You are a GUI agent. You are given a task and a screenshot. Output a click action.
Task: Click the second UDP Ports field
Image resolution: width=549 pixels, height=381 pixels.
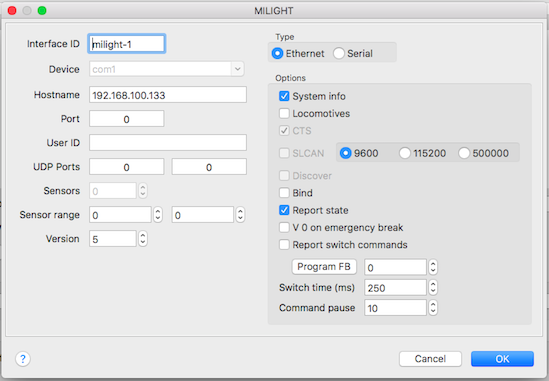209,167
